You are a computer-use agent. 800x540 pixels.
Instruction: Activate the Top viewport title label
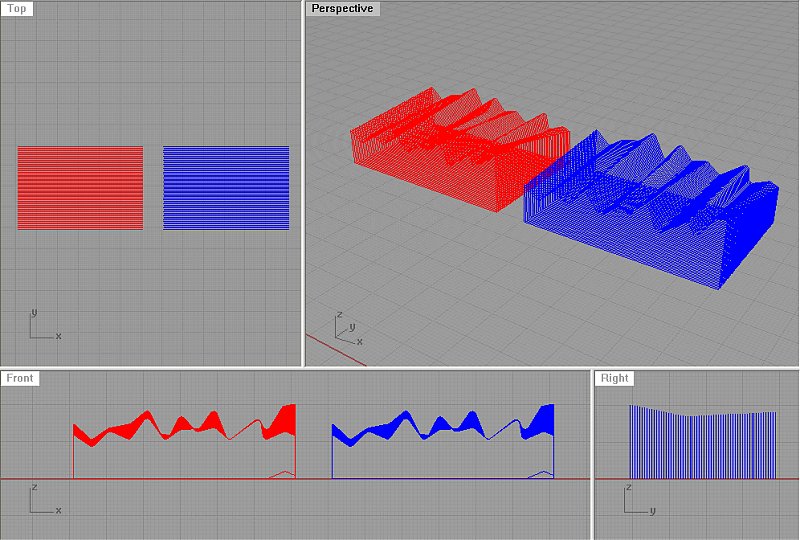pos(17,9)
